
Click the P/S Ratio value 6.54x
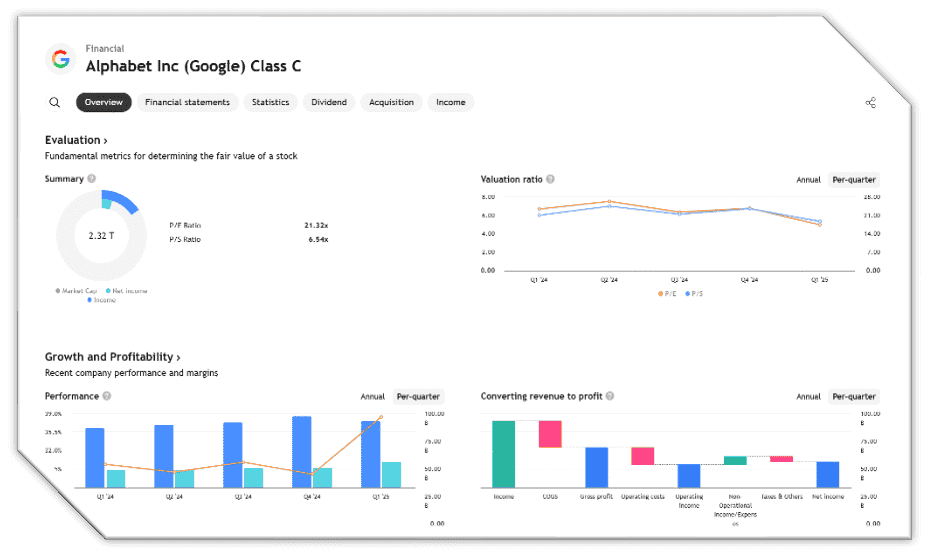point(318,240)
